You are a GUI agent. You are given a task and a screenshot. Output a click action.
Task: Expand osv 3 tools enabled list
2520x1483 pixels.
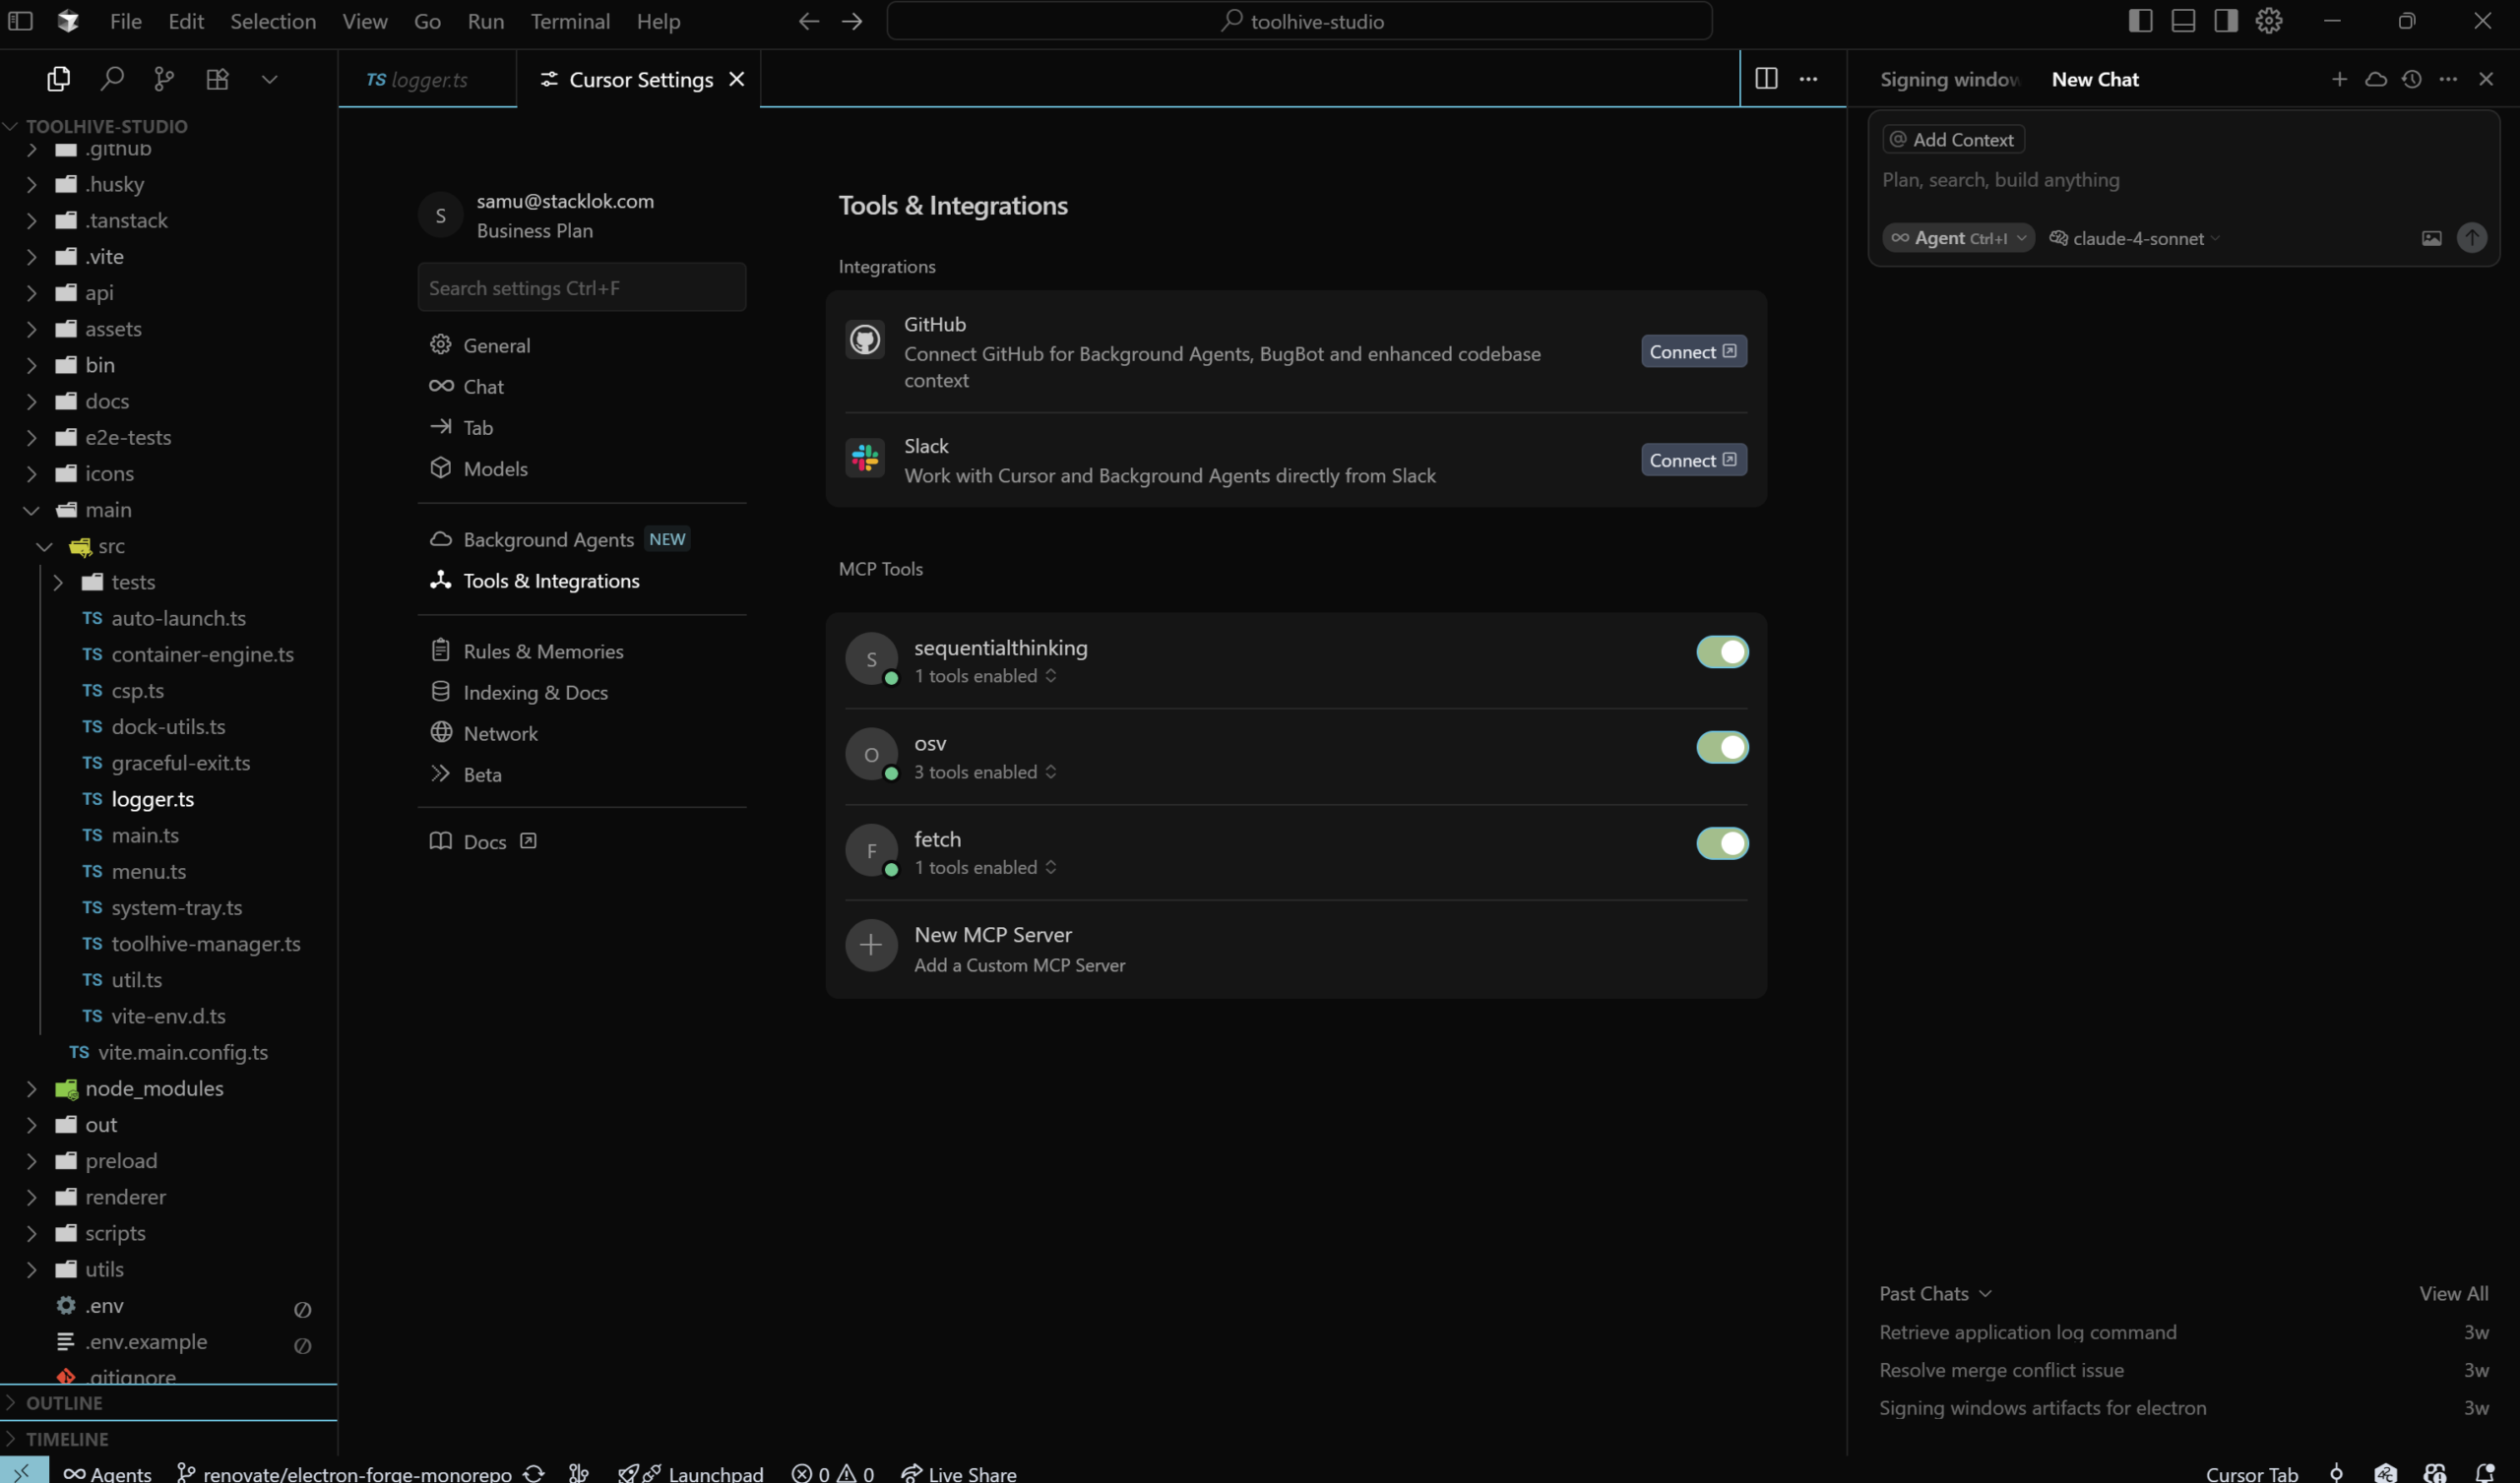coord(984,772)
